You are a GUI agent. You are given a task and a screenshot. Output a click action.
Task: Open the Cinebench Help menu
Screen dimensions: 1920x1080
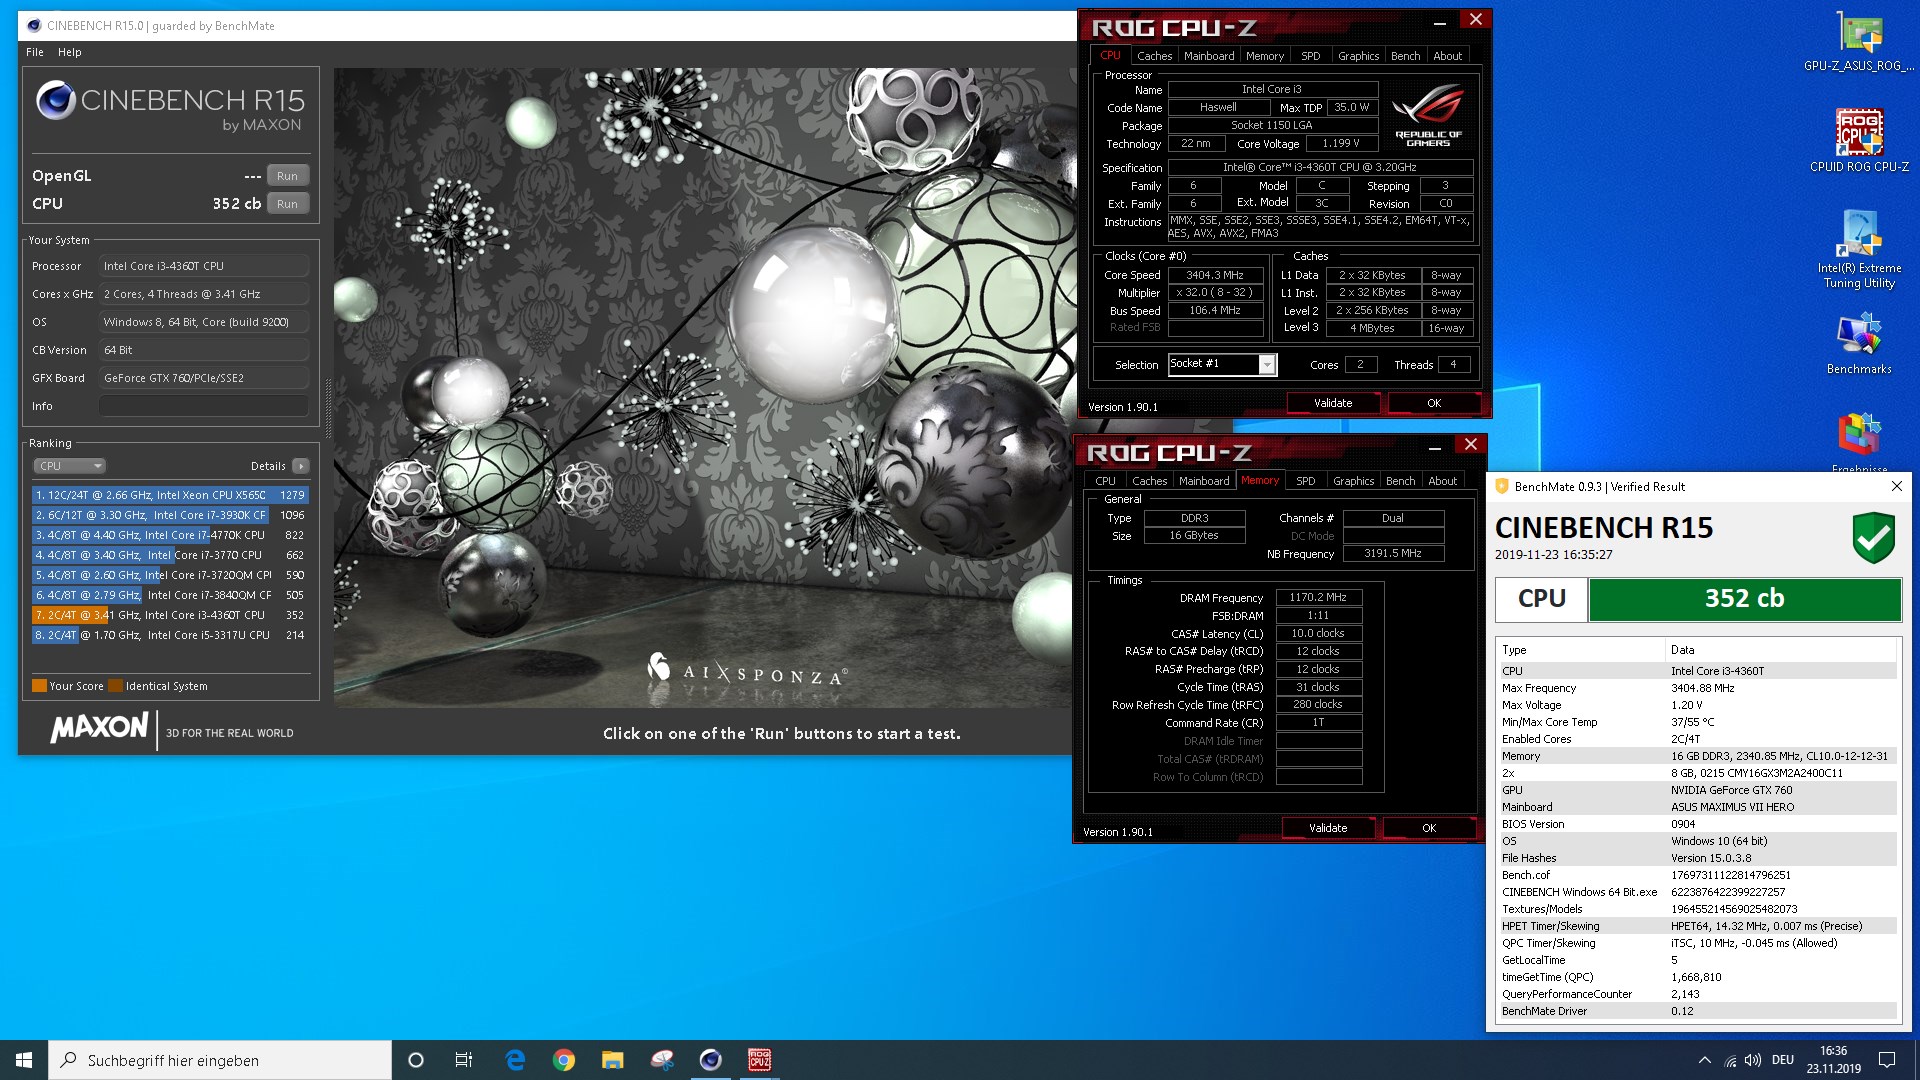coord(70,52)
